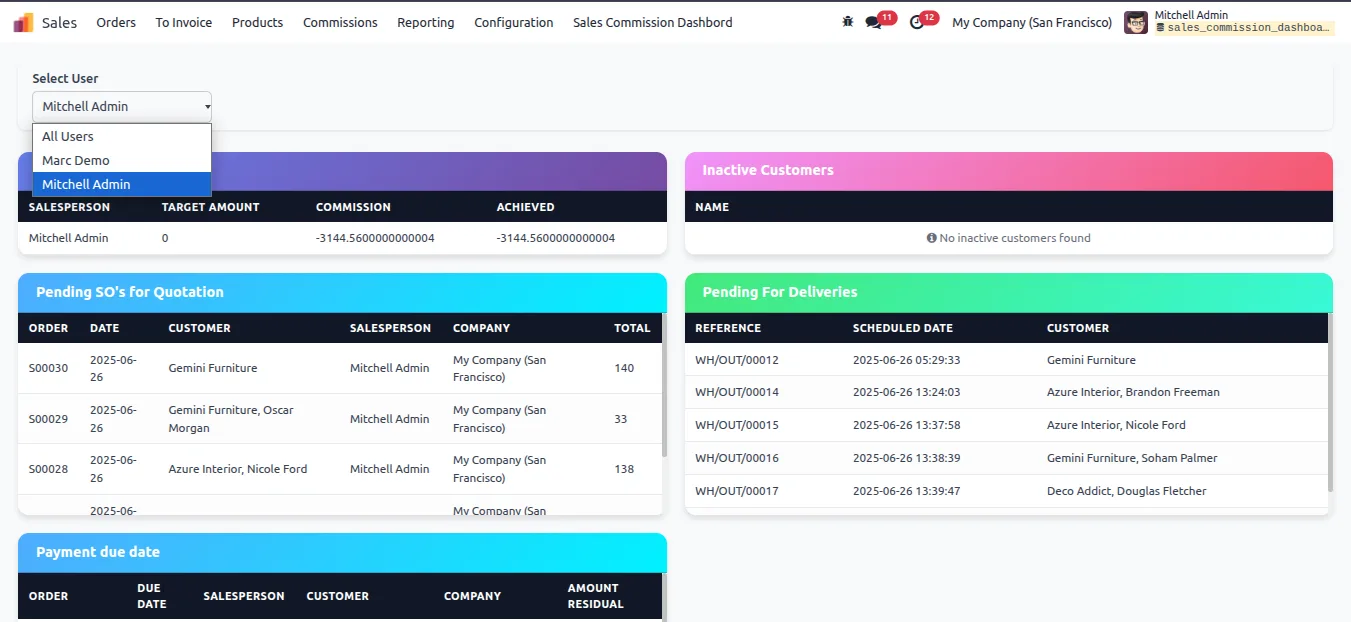Click scheduled date 2025-06-26 05:29:33
Screen dimensions: 1351x622
click(x=906, y=360)
